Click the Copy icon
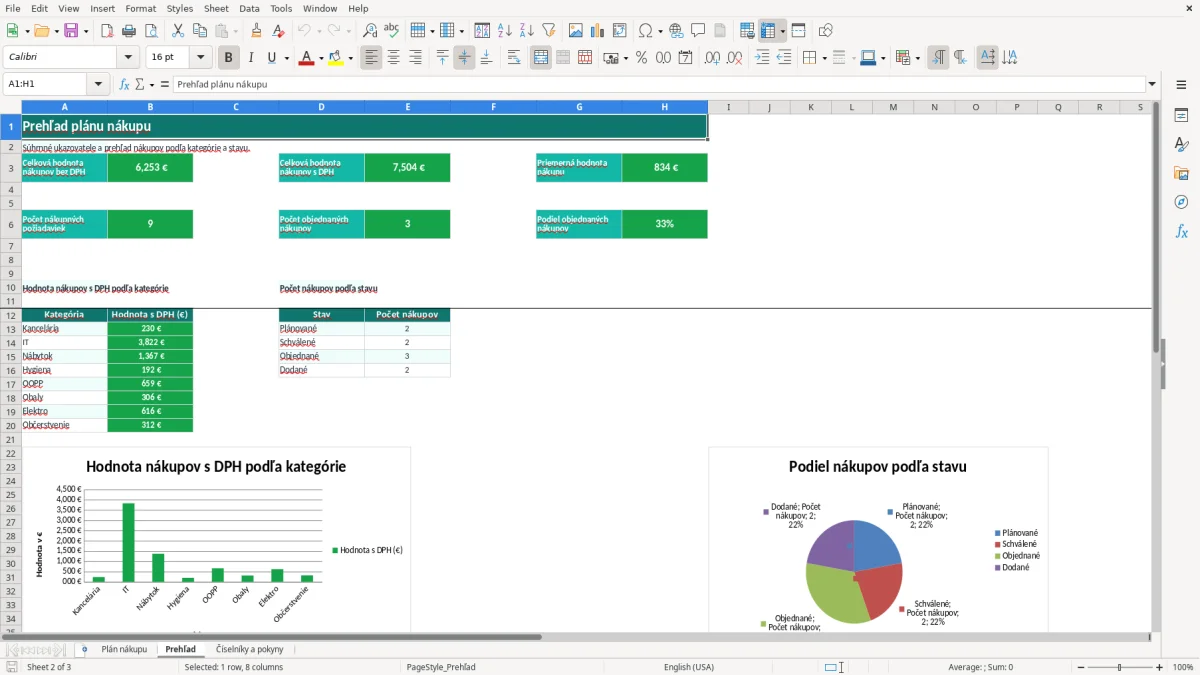Screen dimensions: 1200x675 coord(200,31)
